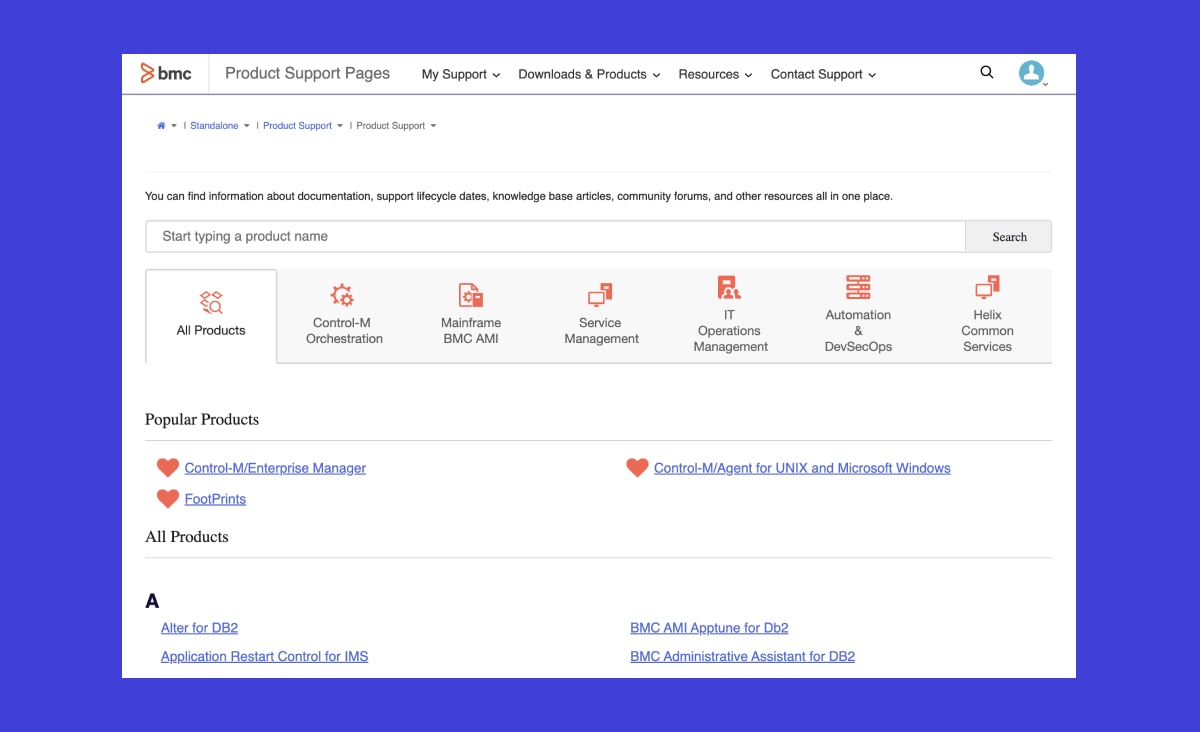The height and width of the screenshot is (732, 1200).
Task: Expand the Standalone breadcrumb dropdown
Action: coord(247,125)
